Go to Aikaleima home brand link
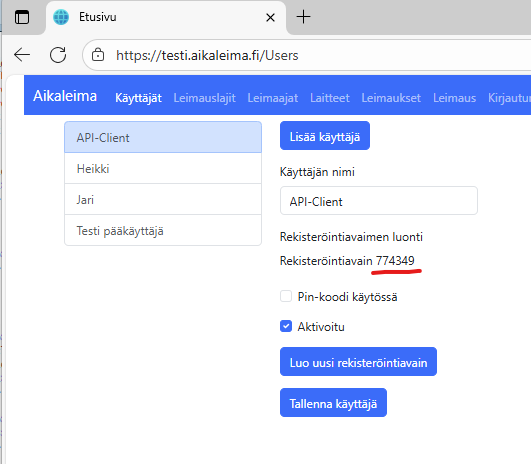This screenshot has height=464, width=531. (65, 96)
